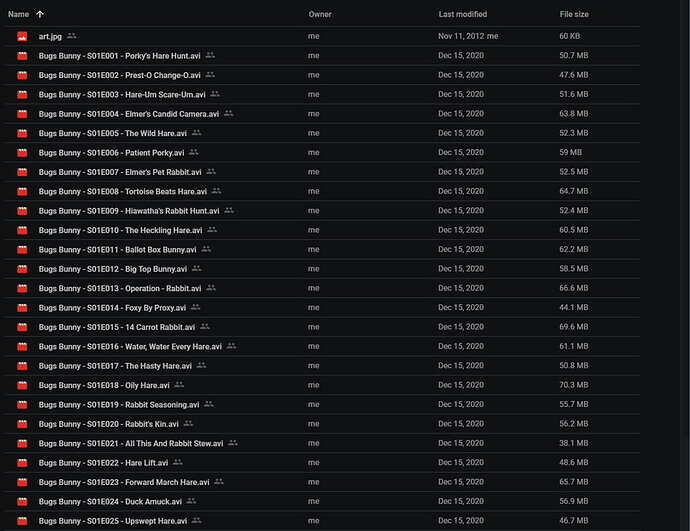Click the video icon for Porky's Hare Hunt
Image resolution: width=690 pixels, height=531 pixels.
point(22,55)
